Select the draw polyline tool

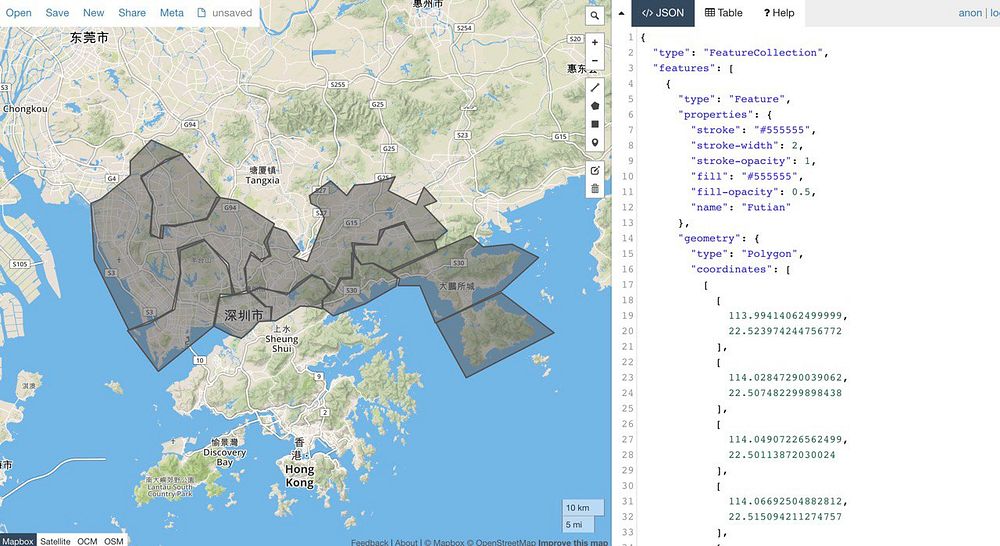(594, 87)
